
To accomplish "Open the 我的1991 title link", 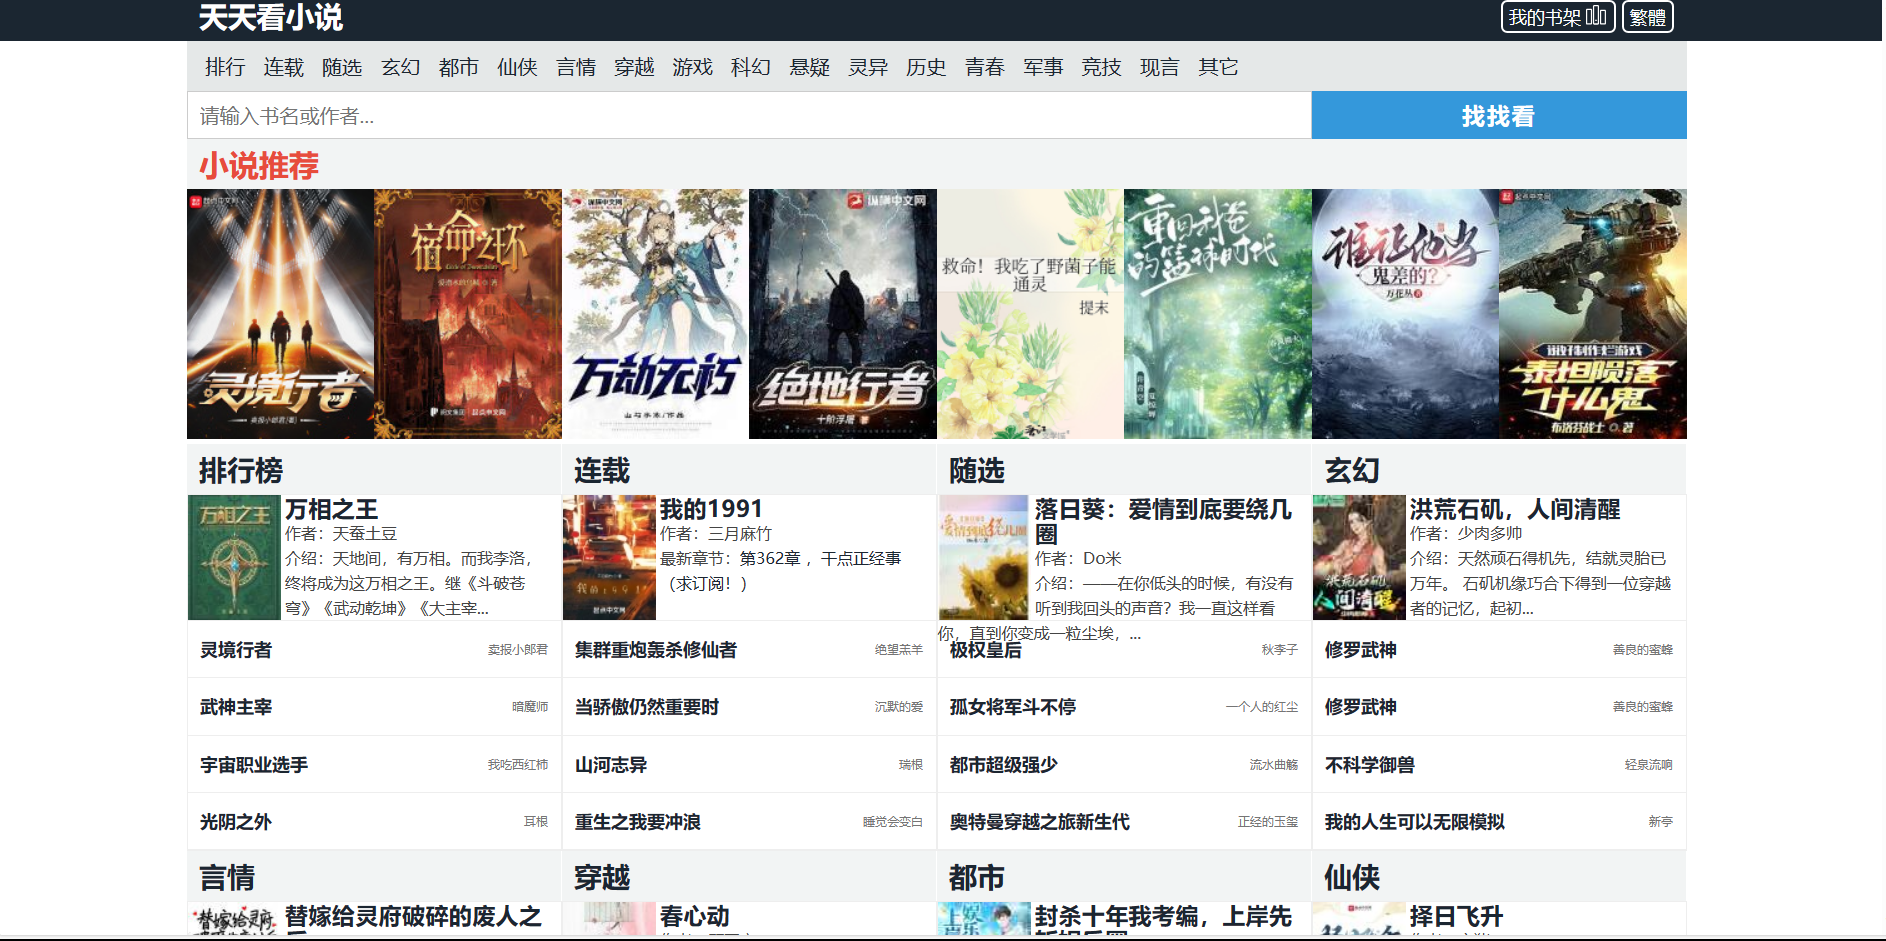I will [711, 509].
